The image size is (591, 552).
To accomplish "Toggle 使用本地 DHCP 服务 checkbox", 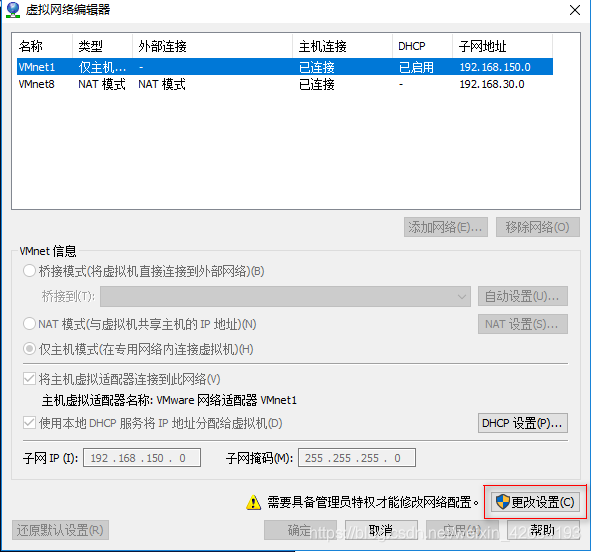I will [x=29, y=423].
